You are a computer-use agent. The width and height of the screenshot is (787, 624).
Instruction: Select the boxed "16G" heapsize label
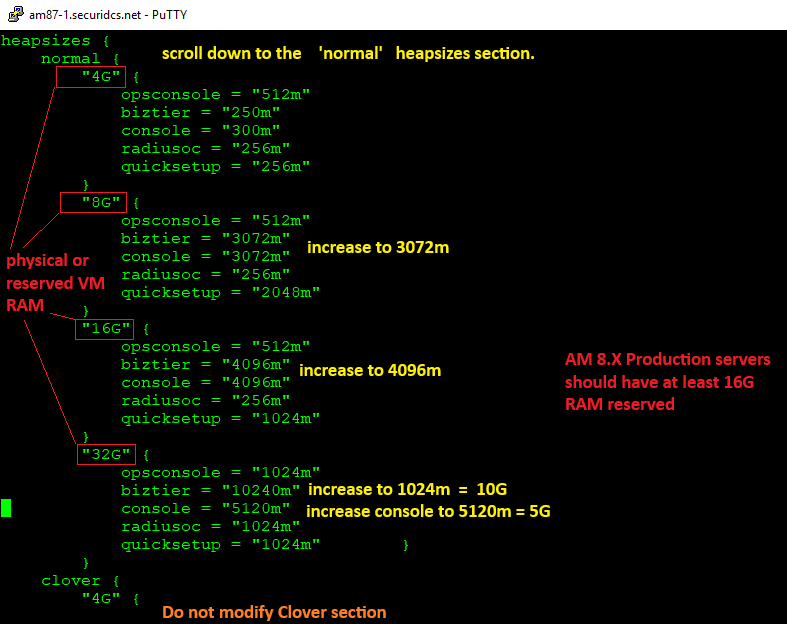pos(105,328)
